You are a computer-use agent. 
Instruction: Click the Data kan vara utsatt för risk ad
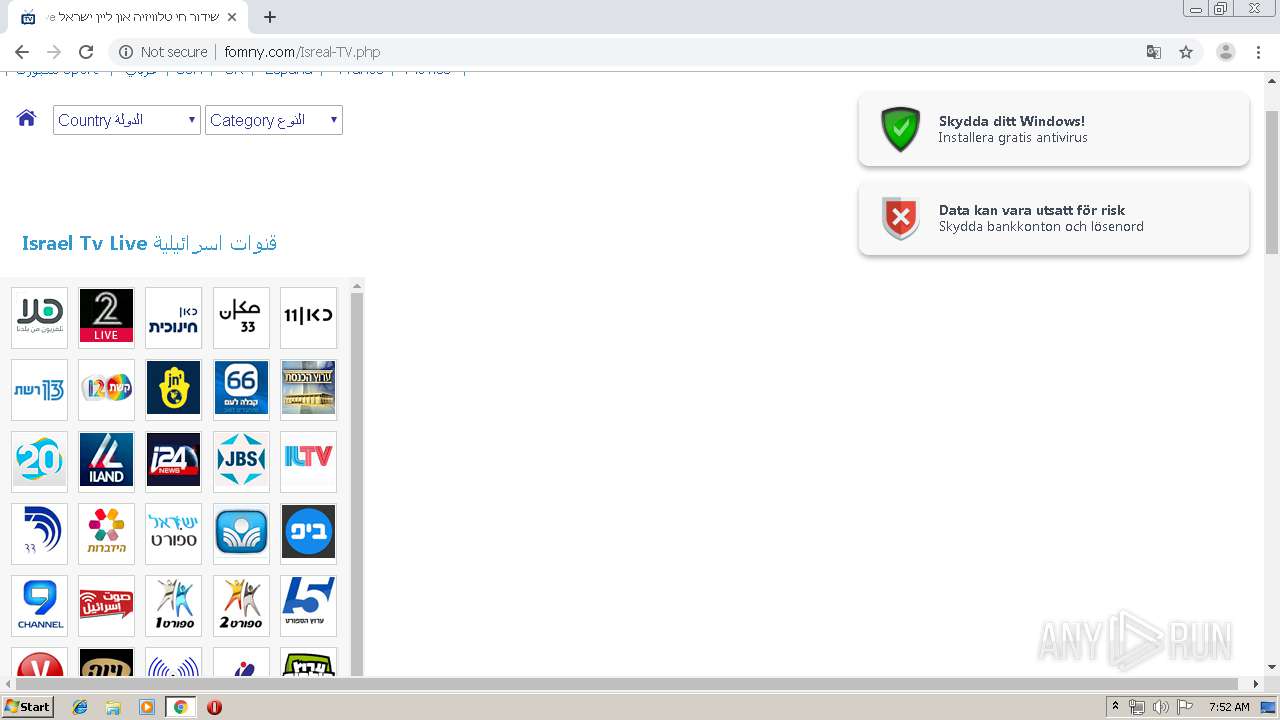[x=1054, y=218]
